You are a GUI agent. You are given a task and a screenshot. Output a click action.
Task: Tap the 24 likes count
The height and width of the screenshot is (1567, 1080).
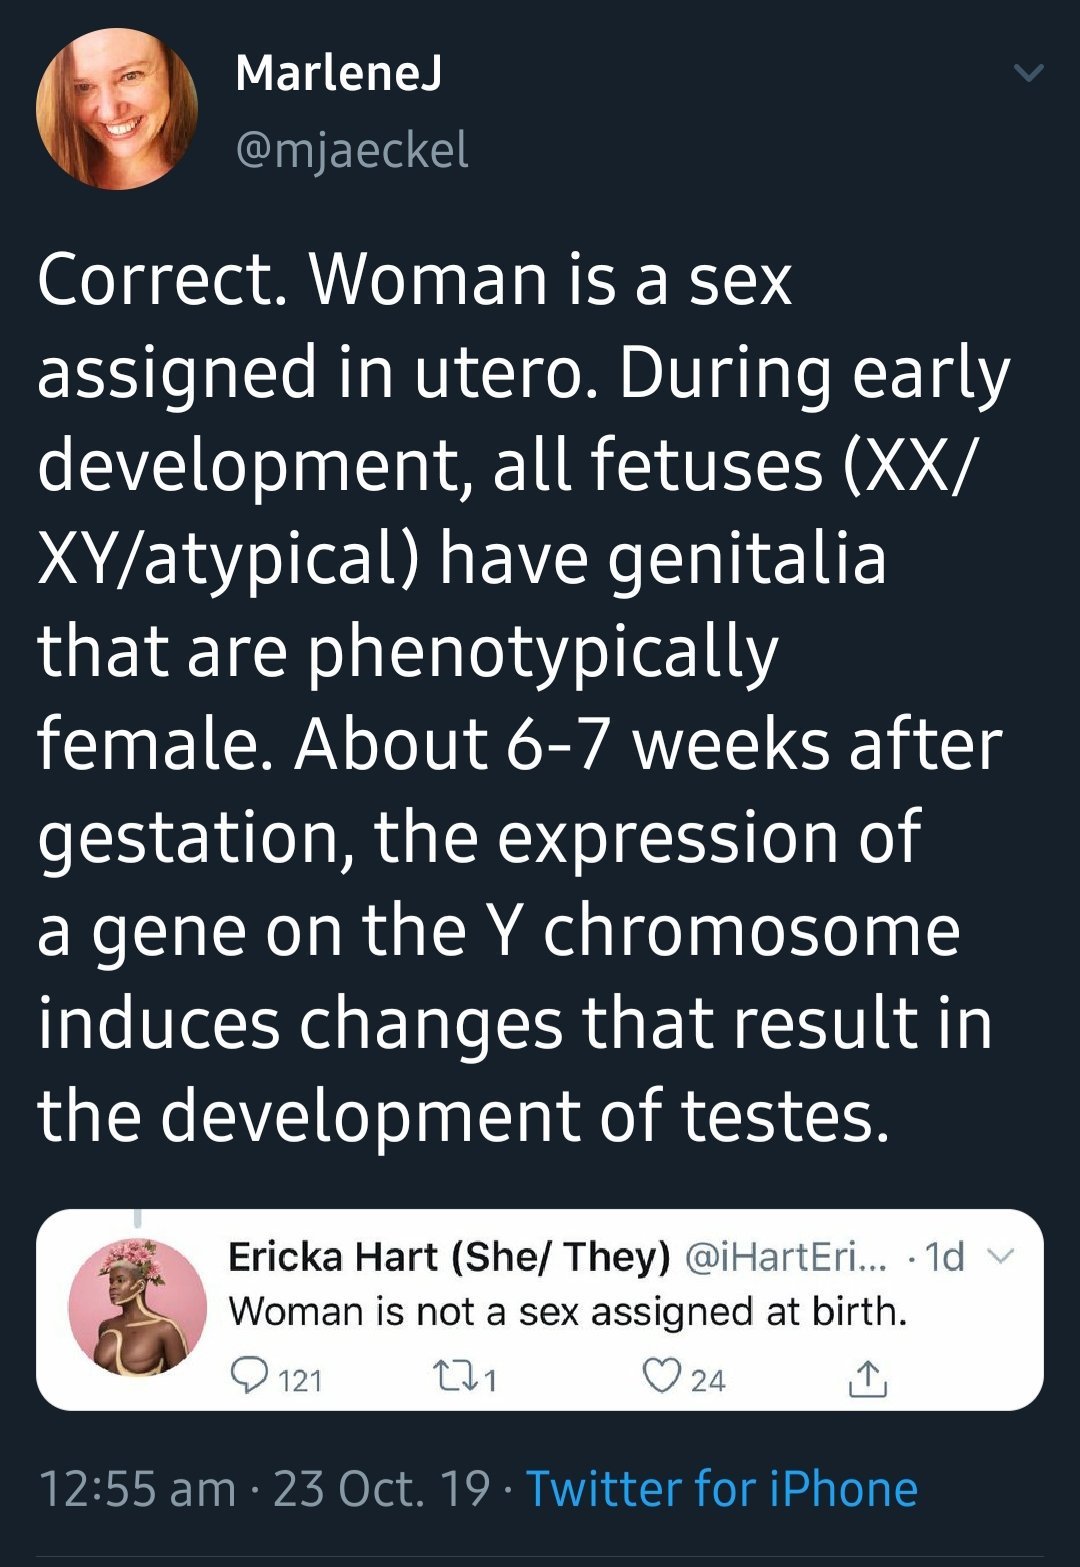point(708,1381)
